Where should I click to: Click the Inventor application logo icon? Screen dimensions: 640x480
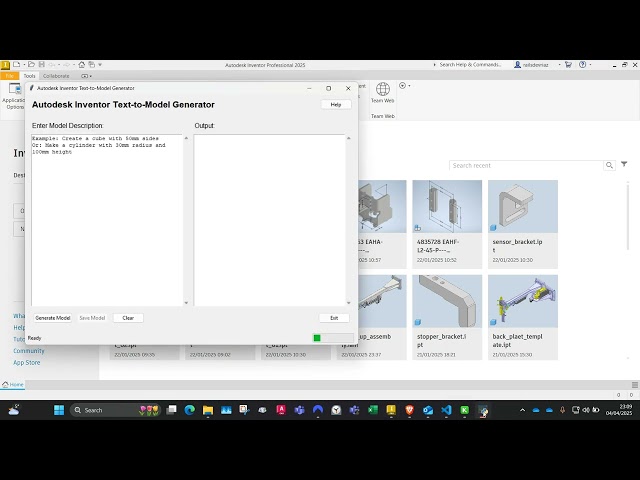tap(5, 65)
